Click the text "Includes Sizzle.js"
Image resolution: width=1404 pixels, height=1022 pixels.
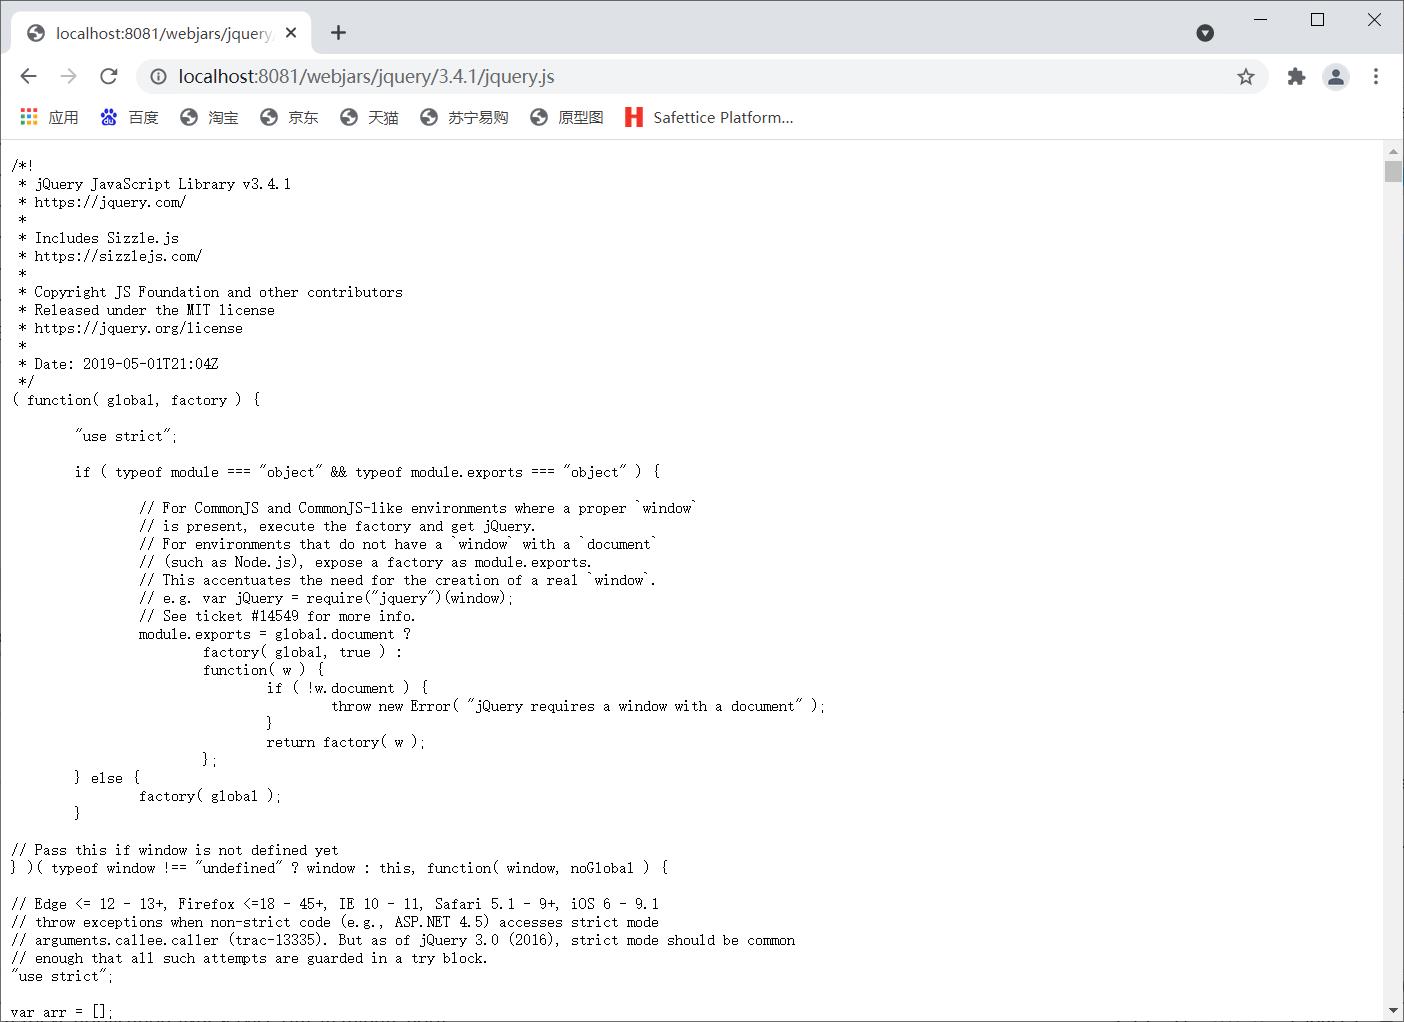click(x=107, y=238)
